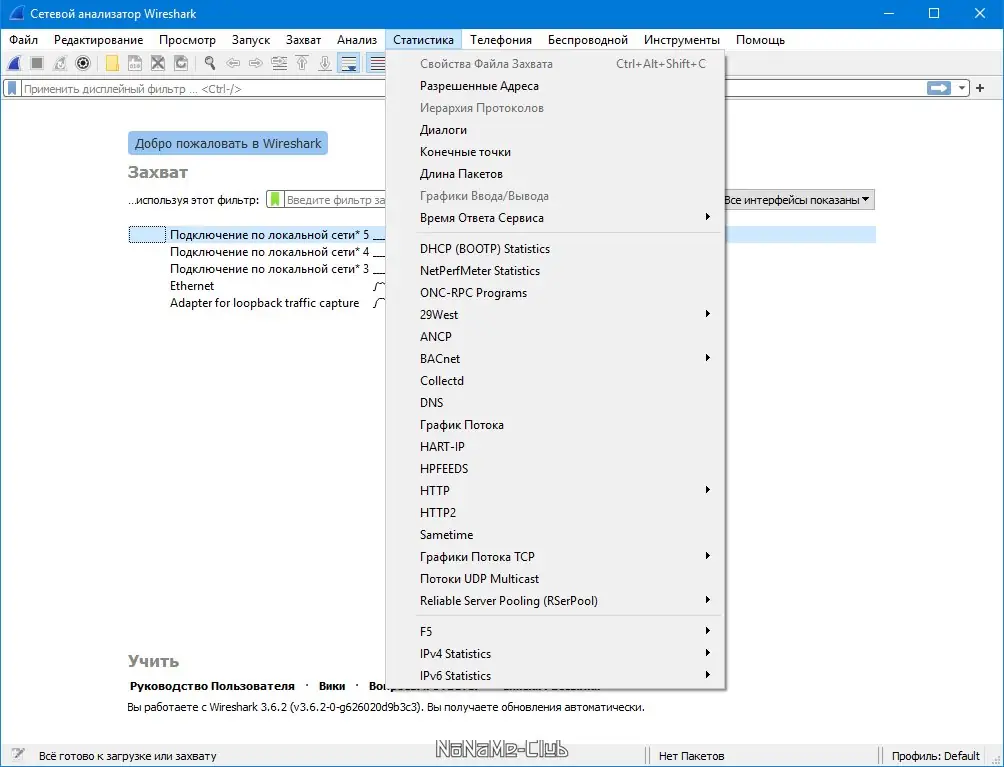Open the Запуск menu
Screen dimensions: 1004x767
click(x=251, y=40)
